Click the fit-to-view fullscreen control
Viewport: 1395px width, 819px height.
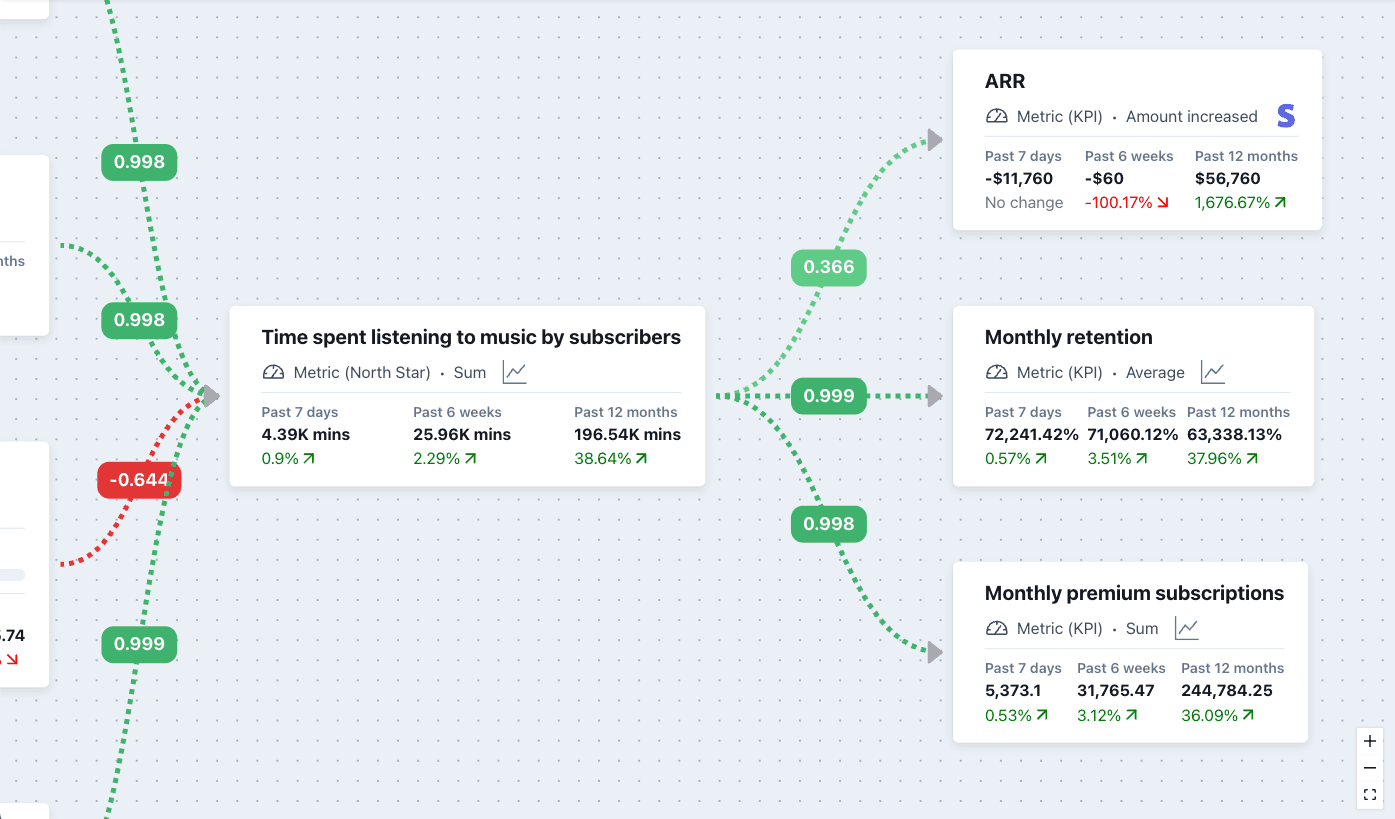[1370, 795]
